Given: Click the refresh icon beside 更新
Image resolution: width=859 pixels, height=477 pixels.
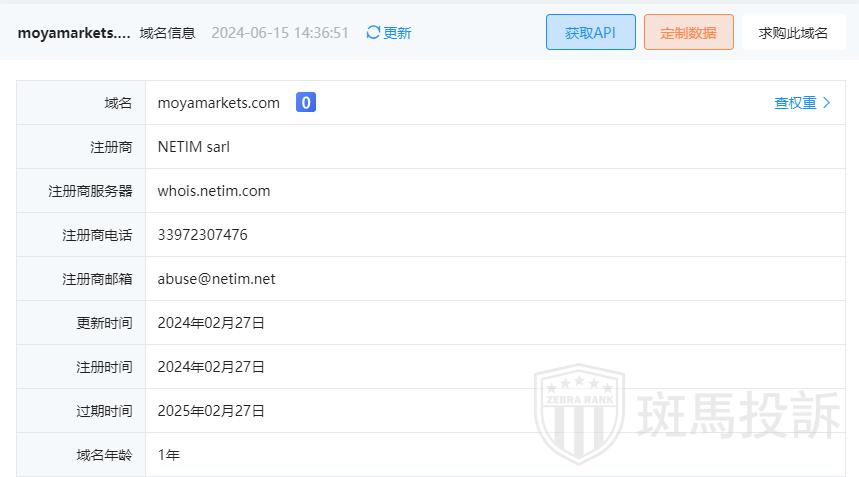Looking at the screenshot, I should click(373, 33).
